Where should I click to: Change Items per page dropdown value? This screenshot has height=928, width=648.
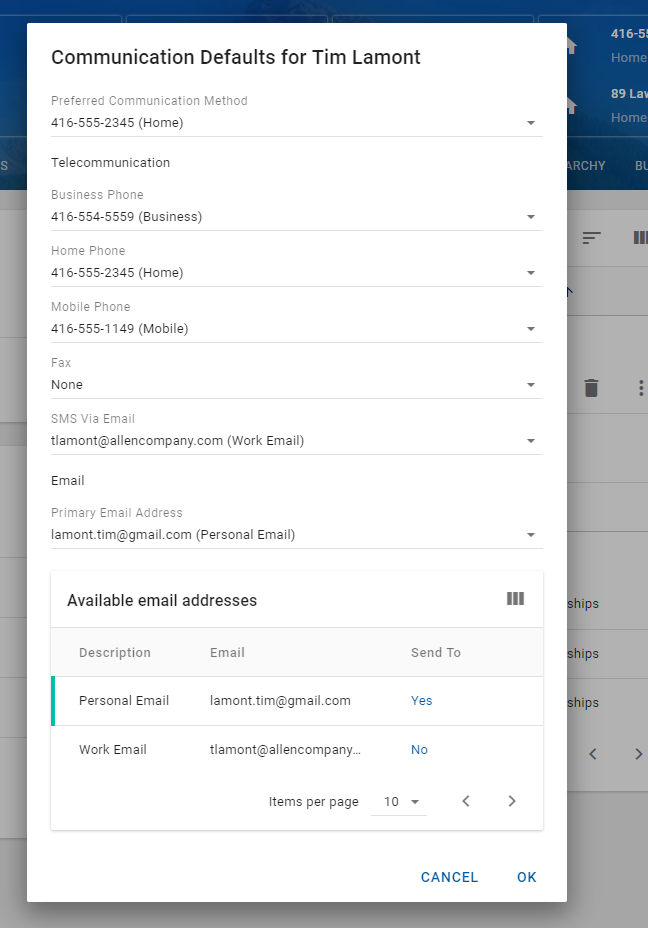tap(399, 802)
